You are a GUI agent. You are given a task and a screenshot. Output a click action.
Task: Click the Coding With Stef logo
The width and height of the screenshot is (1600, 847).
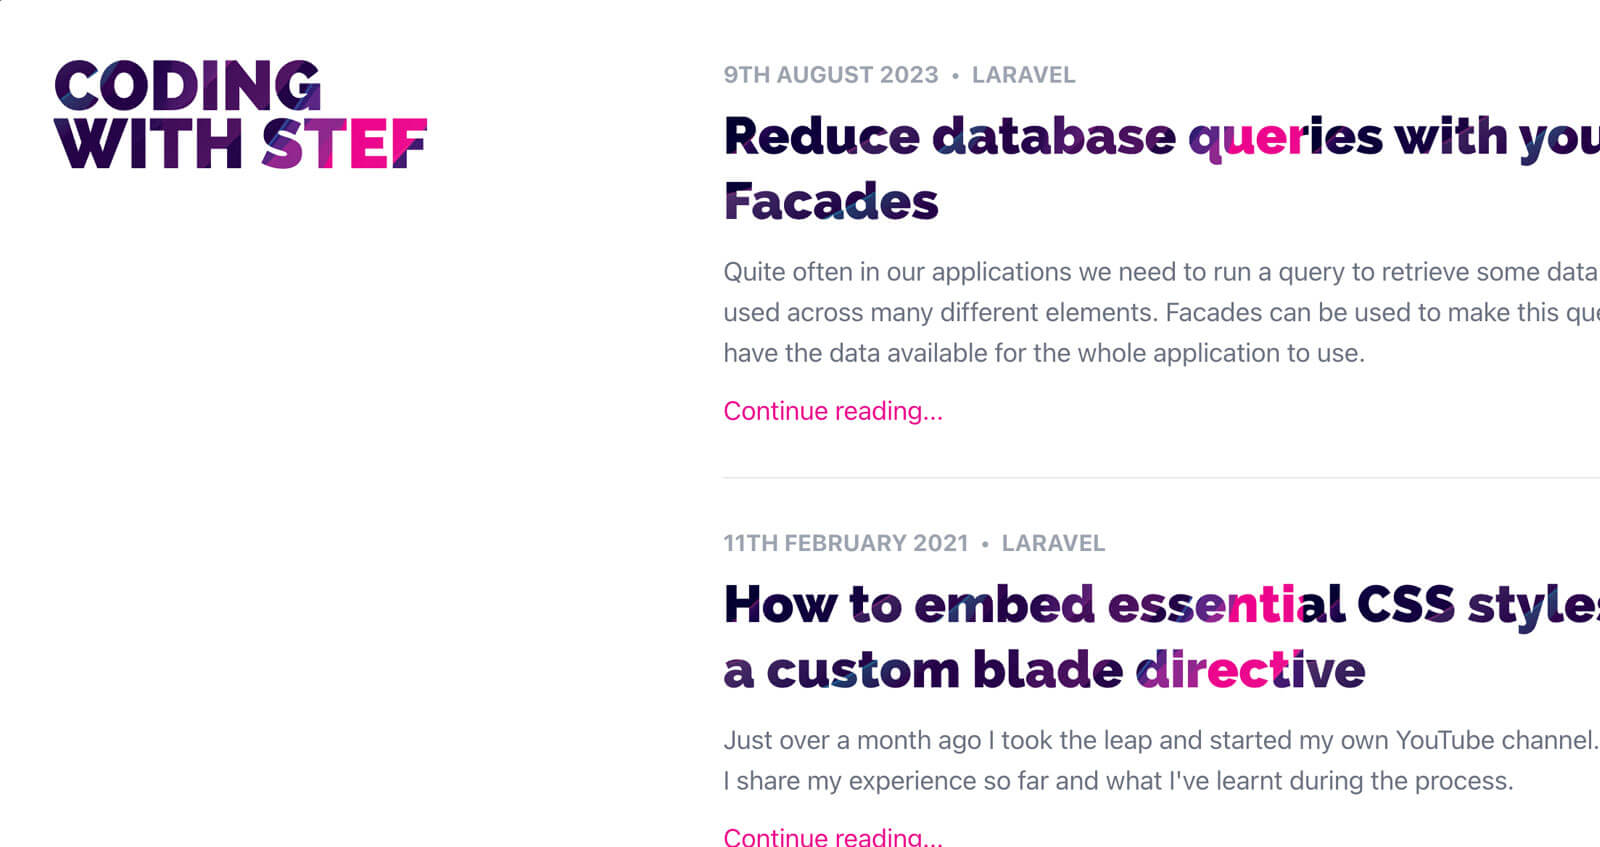241,114
